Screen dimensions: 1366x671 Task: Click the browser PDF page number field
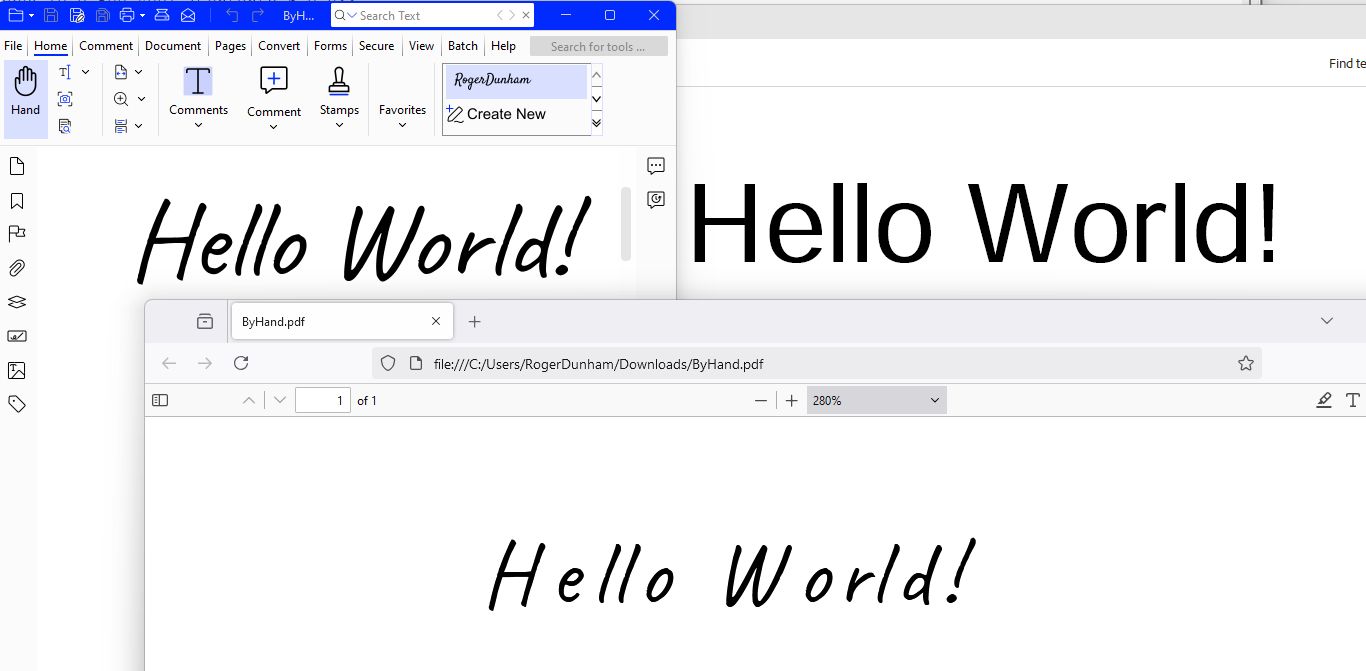tap(323, 400)
